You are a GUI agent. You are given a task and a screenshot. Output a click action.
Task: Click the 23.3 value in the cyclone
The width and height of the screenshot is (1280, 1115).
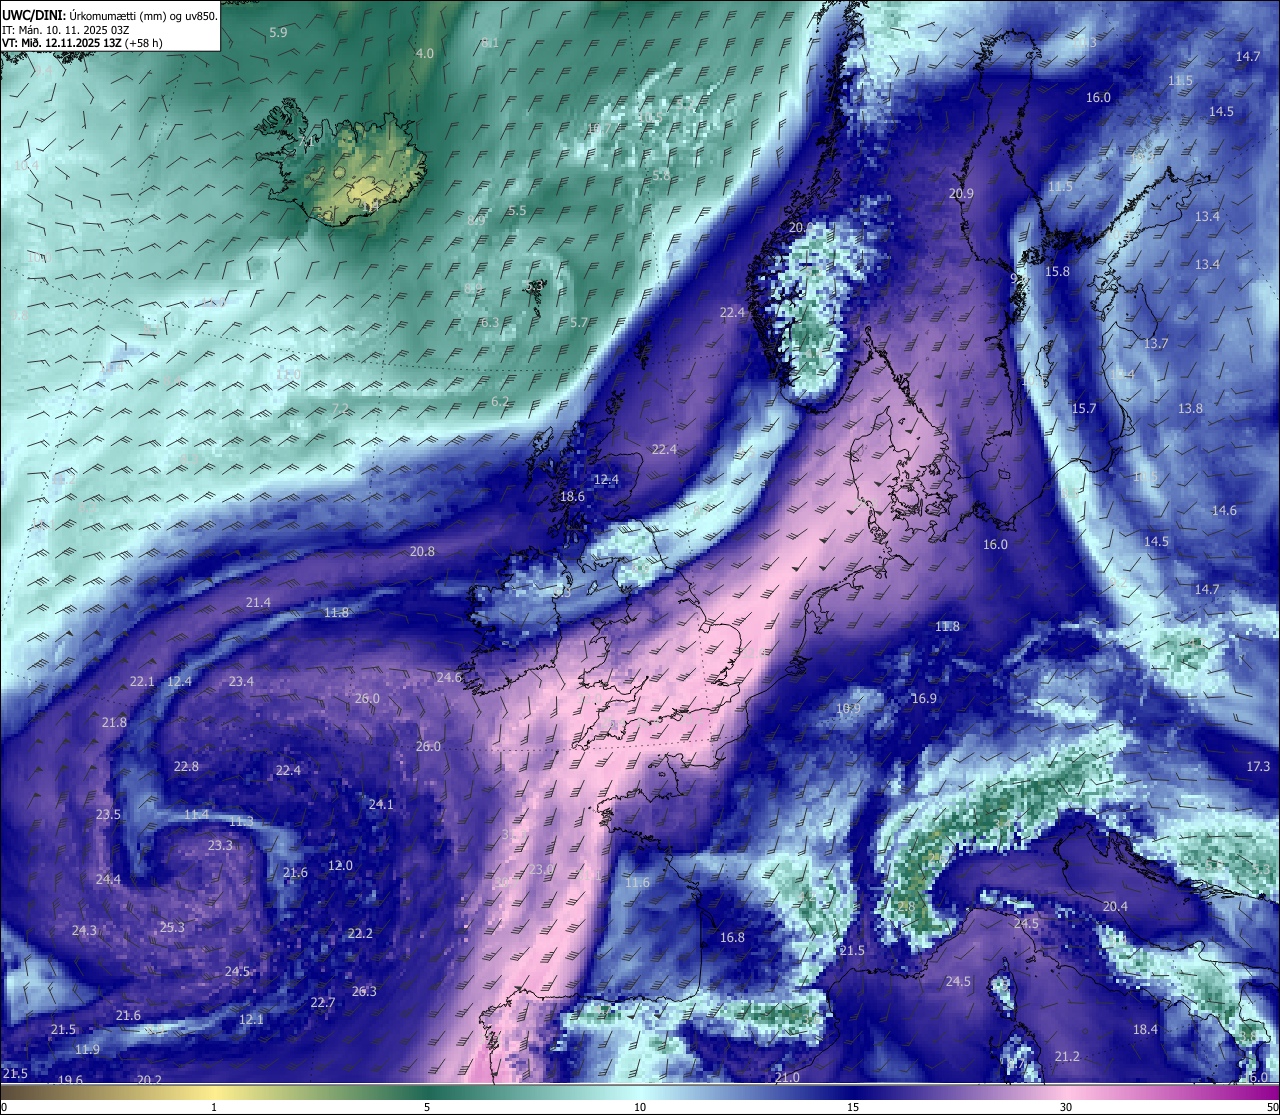tap(220, 846)
